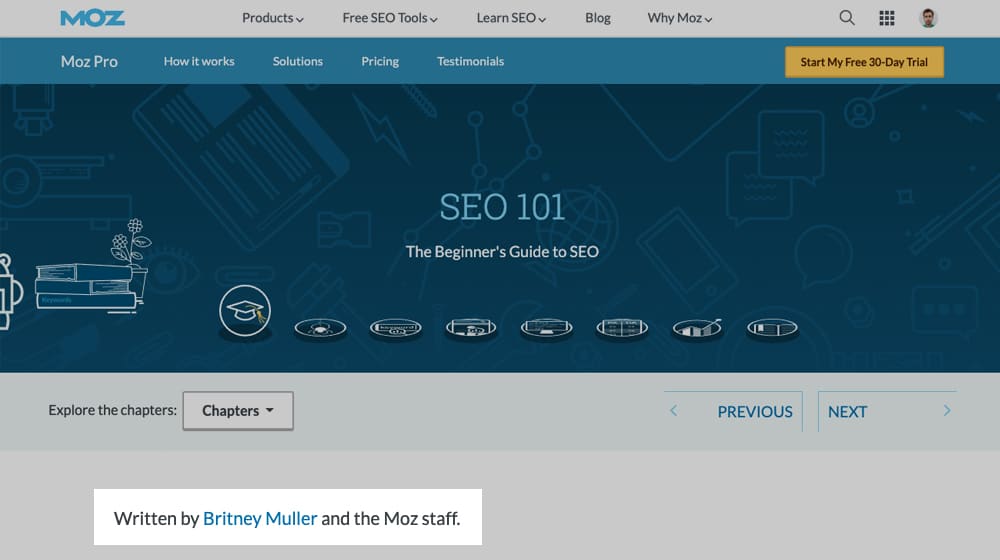Viewport: 1000px width, 560px height.
Task: Follow the Britney Muller author link
Action: 260,518
